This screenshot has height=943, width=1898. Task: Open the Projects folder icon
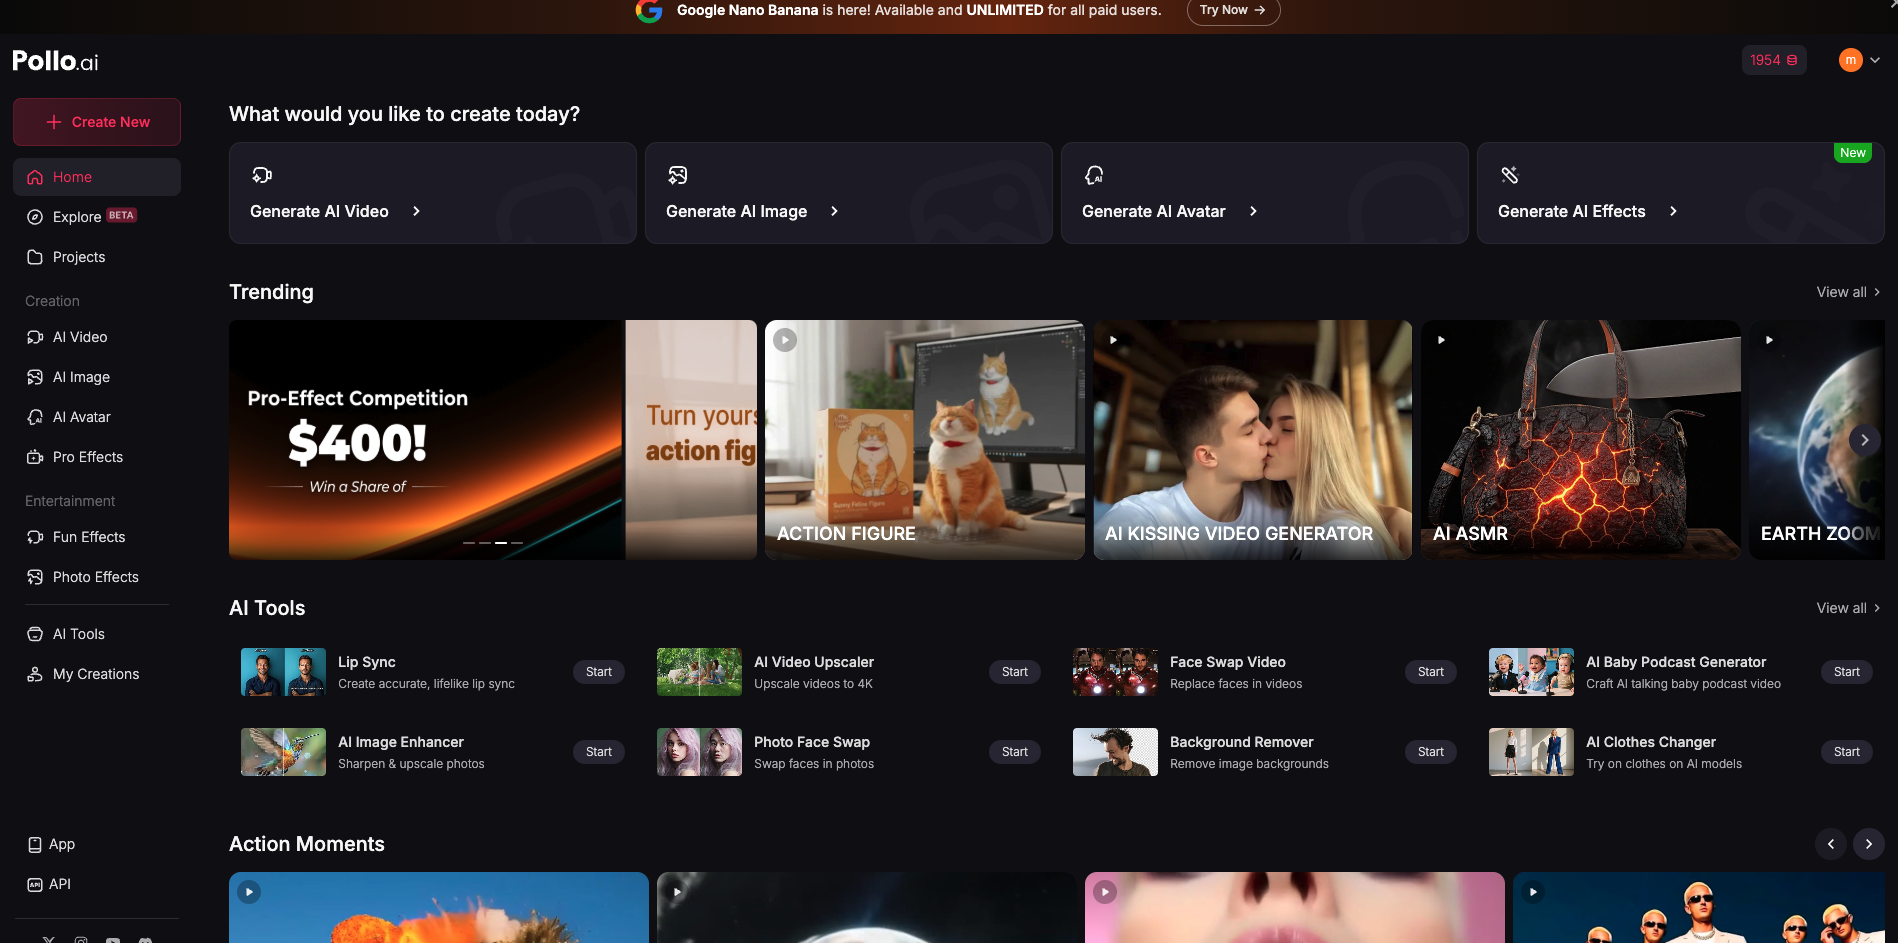[35, 257]
